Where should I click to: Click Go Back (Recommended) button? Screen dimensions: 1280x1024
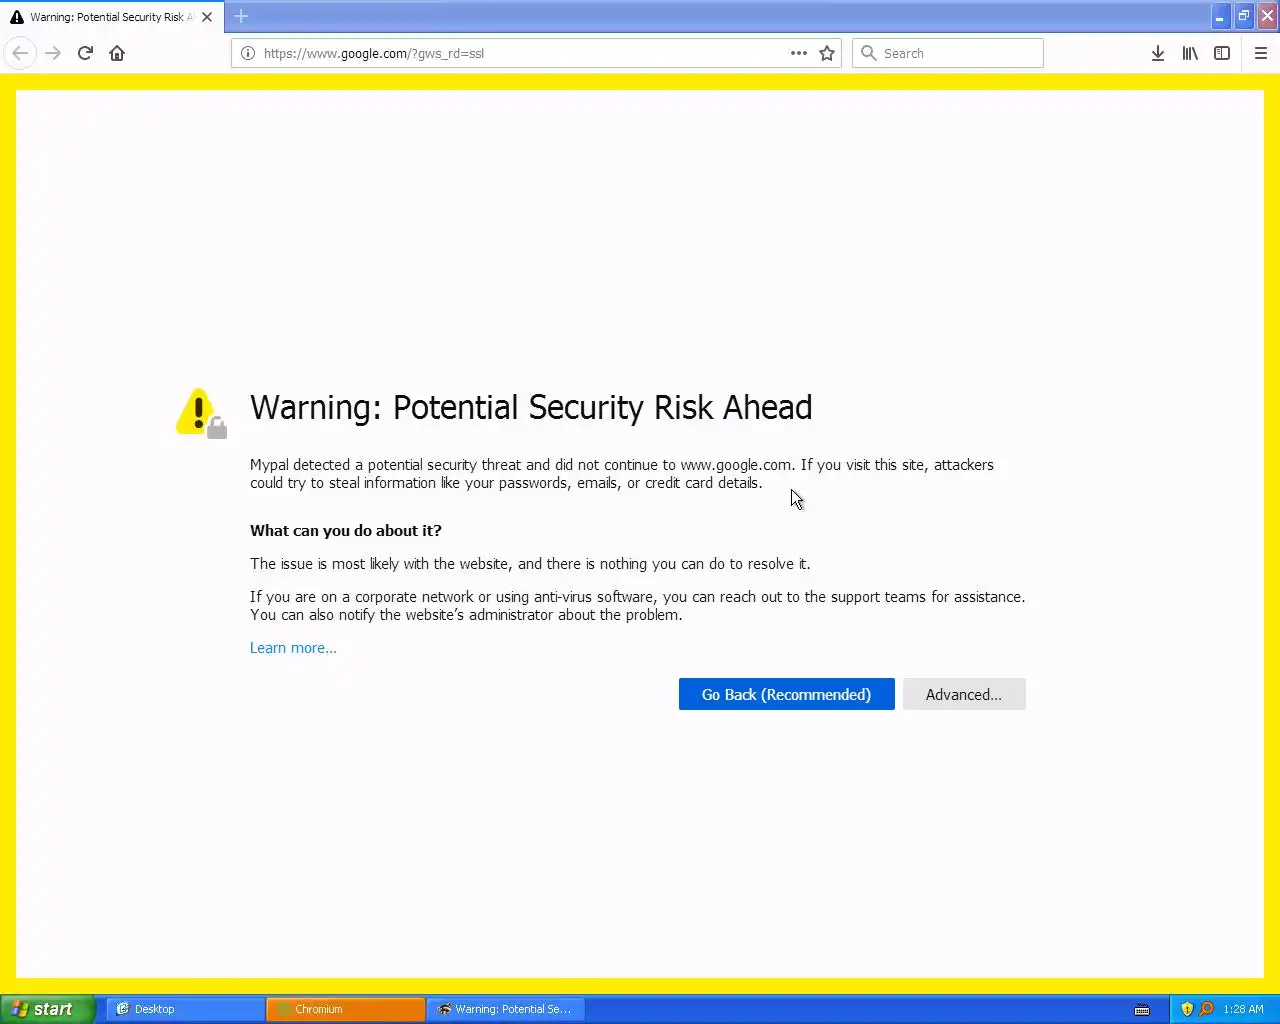point(786,694)
